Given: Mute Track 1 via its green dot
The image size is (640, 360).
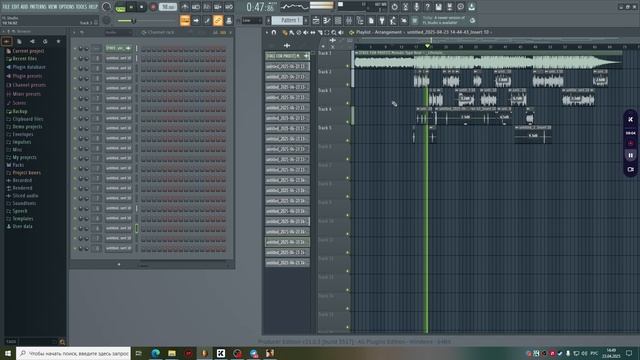Looking at the screenshot, I should coord(348,66).
